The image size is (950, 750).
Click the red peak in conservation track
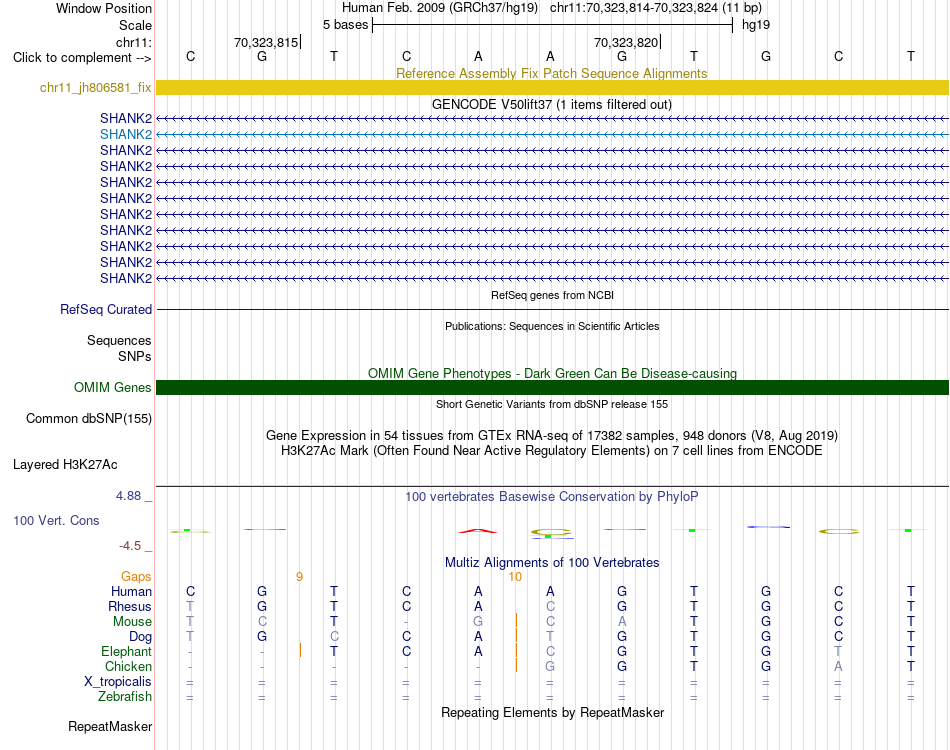478,531
